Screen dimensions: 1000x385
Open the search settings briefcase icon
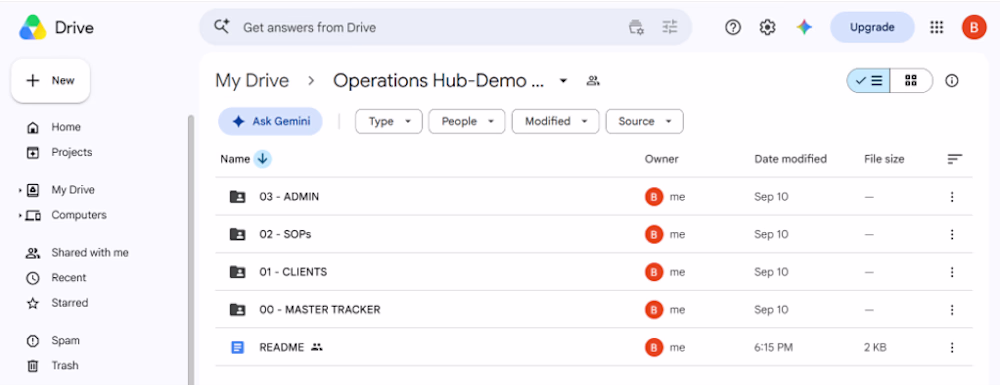click(636, 27)
